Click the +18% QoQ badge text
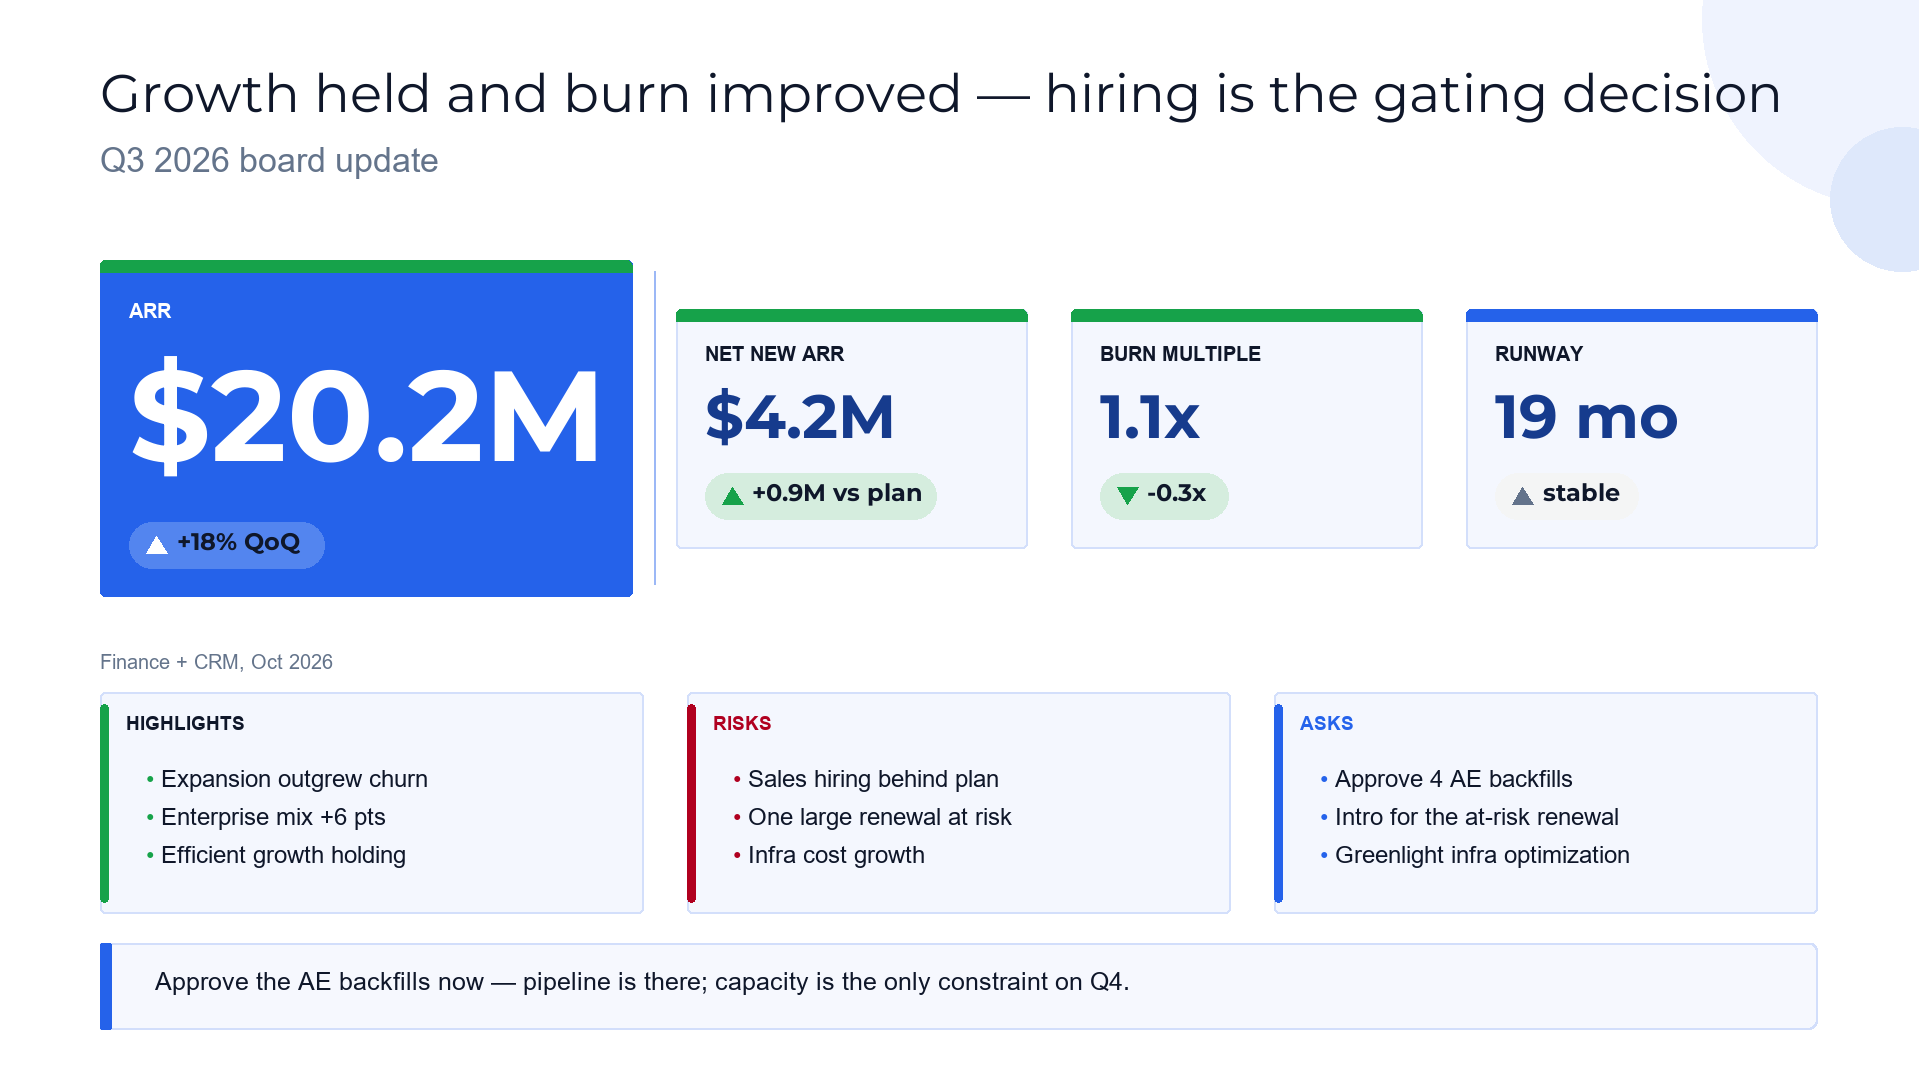The width and height of the screenshot is (1919, 1080). pyautogui.click(x=239, y=543)
